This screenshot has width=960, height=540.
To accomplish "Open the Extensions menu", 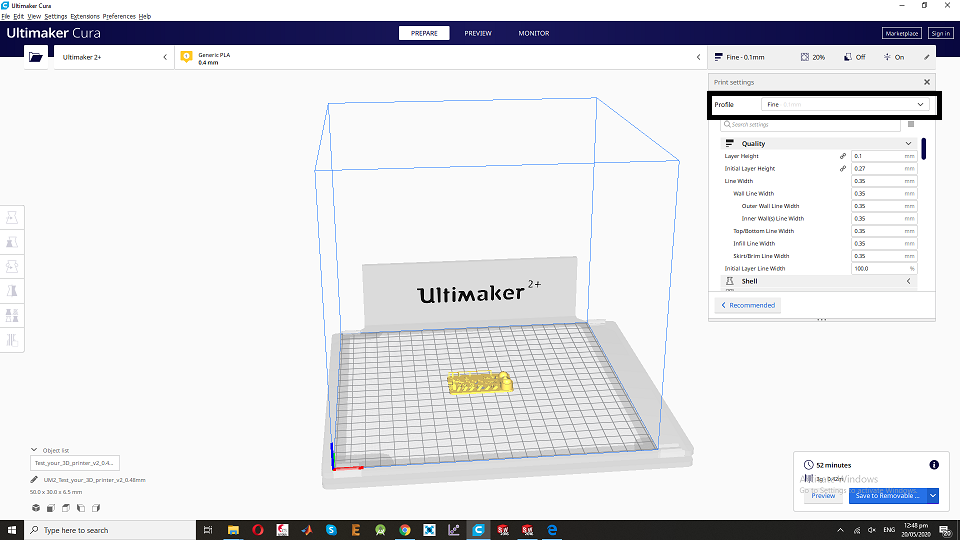I will 84,17.
